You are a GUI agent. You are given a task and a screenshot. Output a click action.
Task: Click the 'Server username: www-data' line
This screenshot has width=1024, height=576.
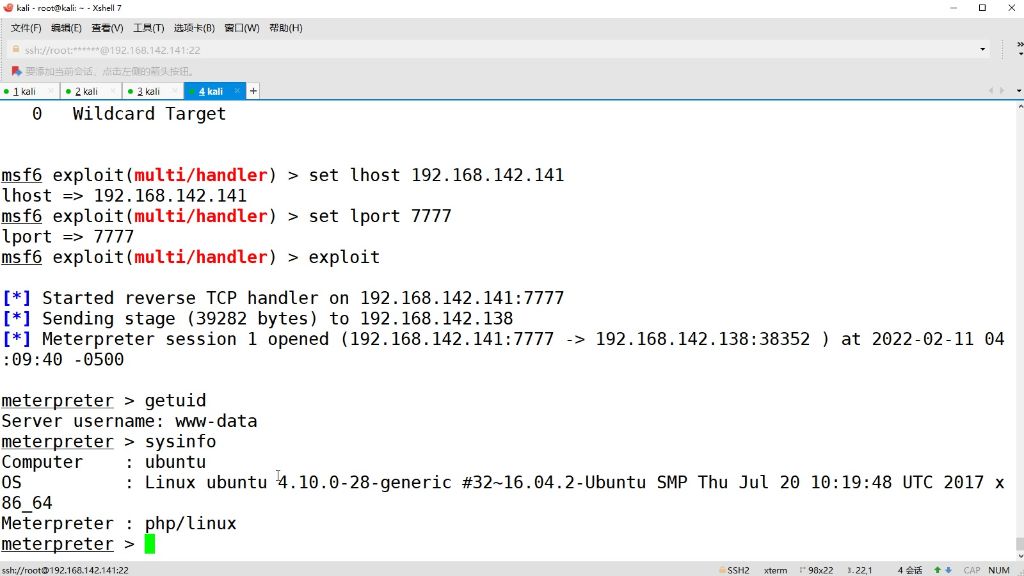click(129, 421)
